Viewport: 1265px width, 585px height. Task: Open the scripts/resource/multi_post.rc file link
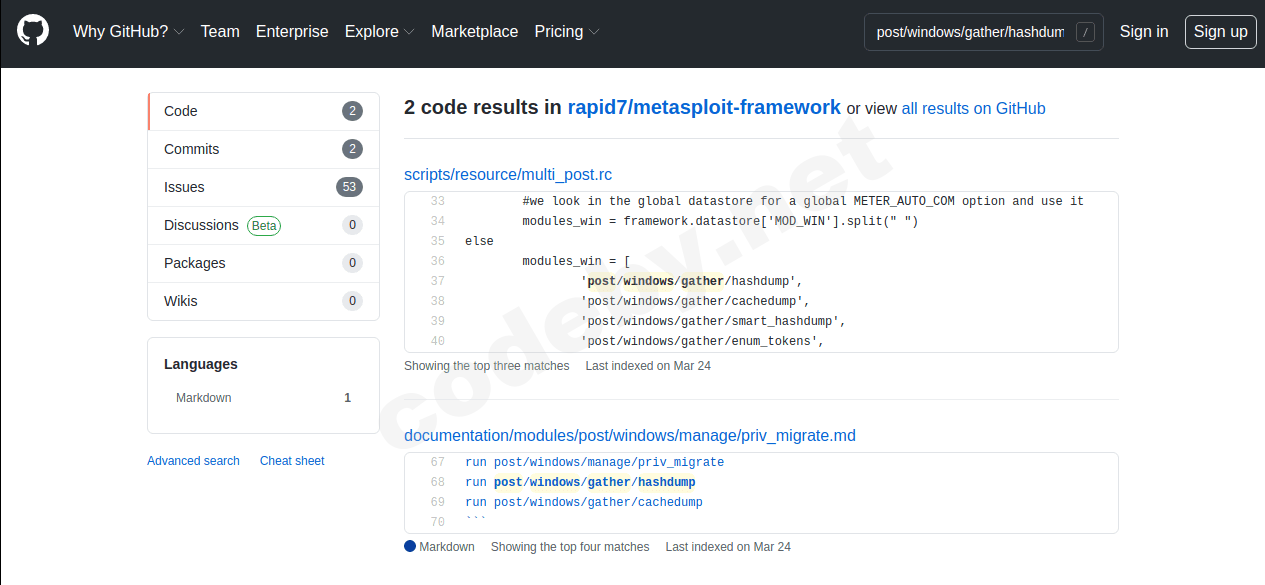point(508,174)
